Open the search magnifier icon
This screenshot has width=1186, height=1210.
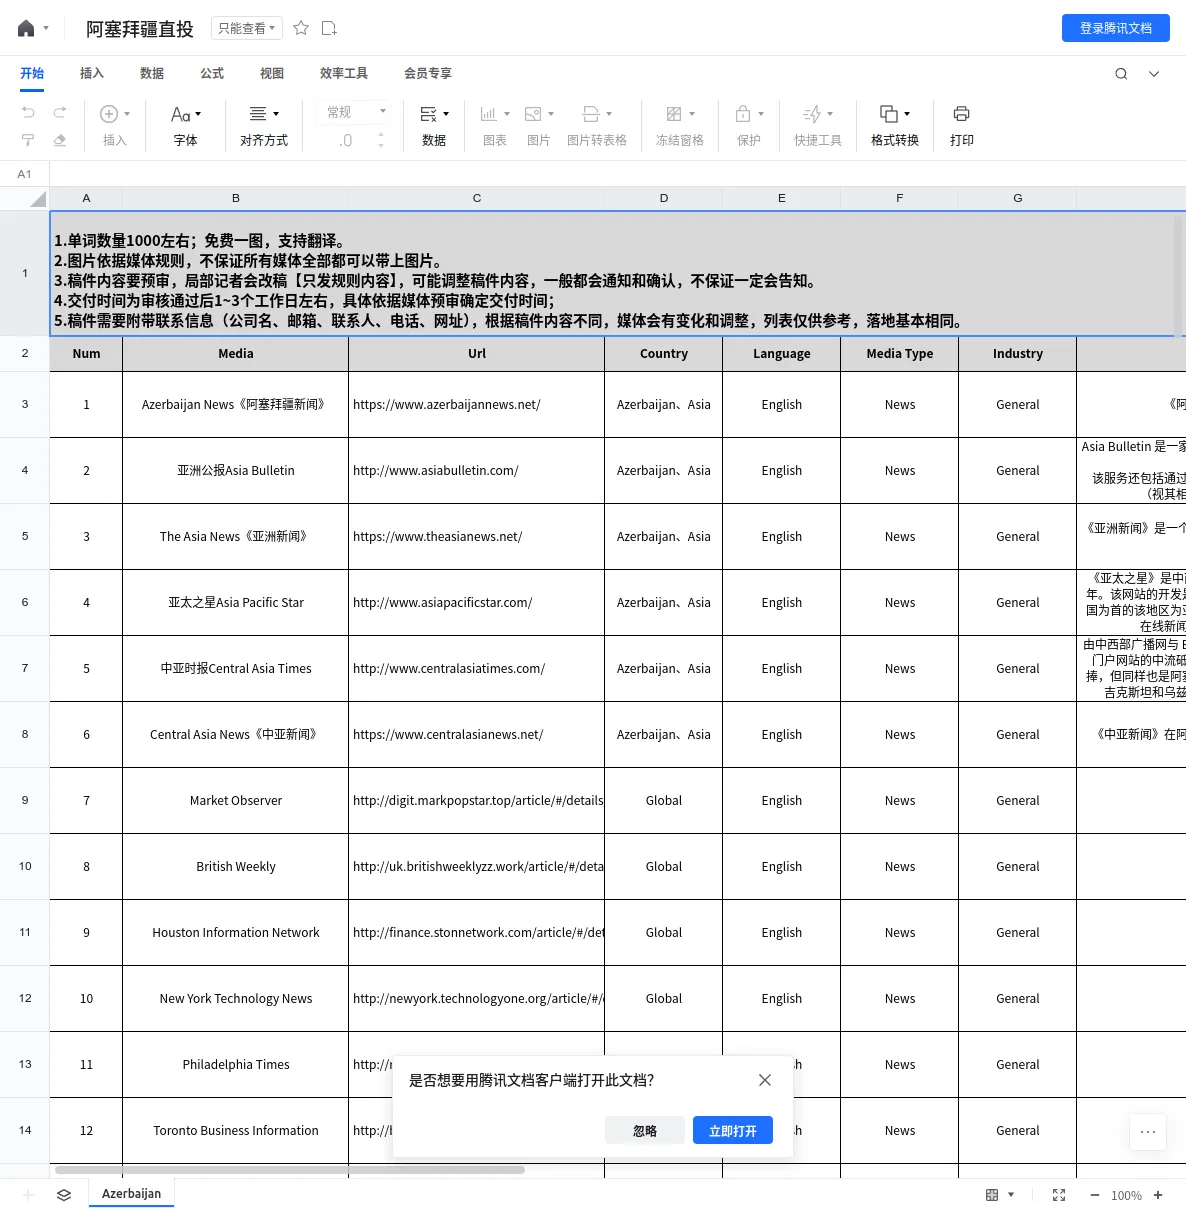(x=1121, y=74)
